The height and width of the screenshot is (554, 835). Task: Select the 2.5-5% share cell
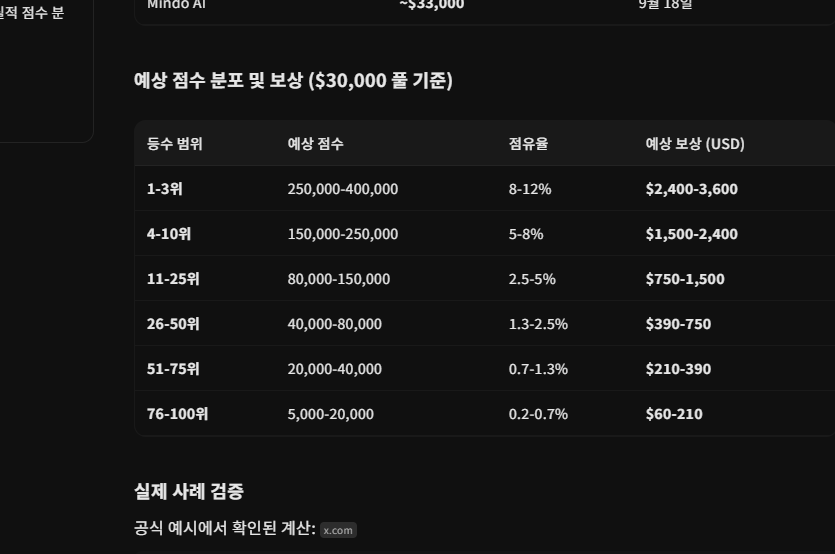coord(532,279)
